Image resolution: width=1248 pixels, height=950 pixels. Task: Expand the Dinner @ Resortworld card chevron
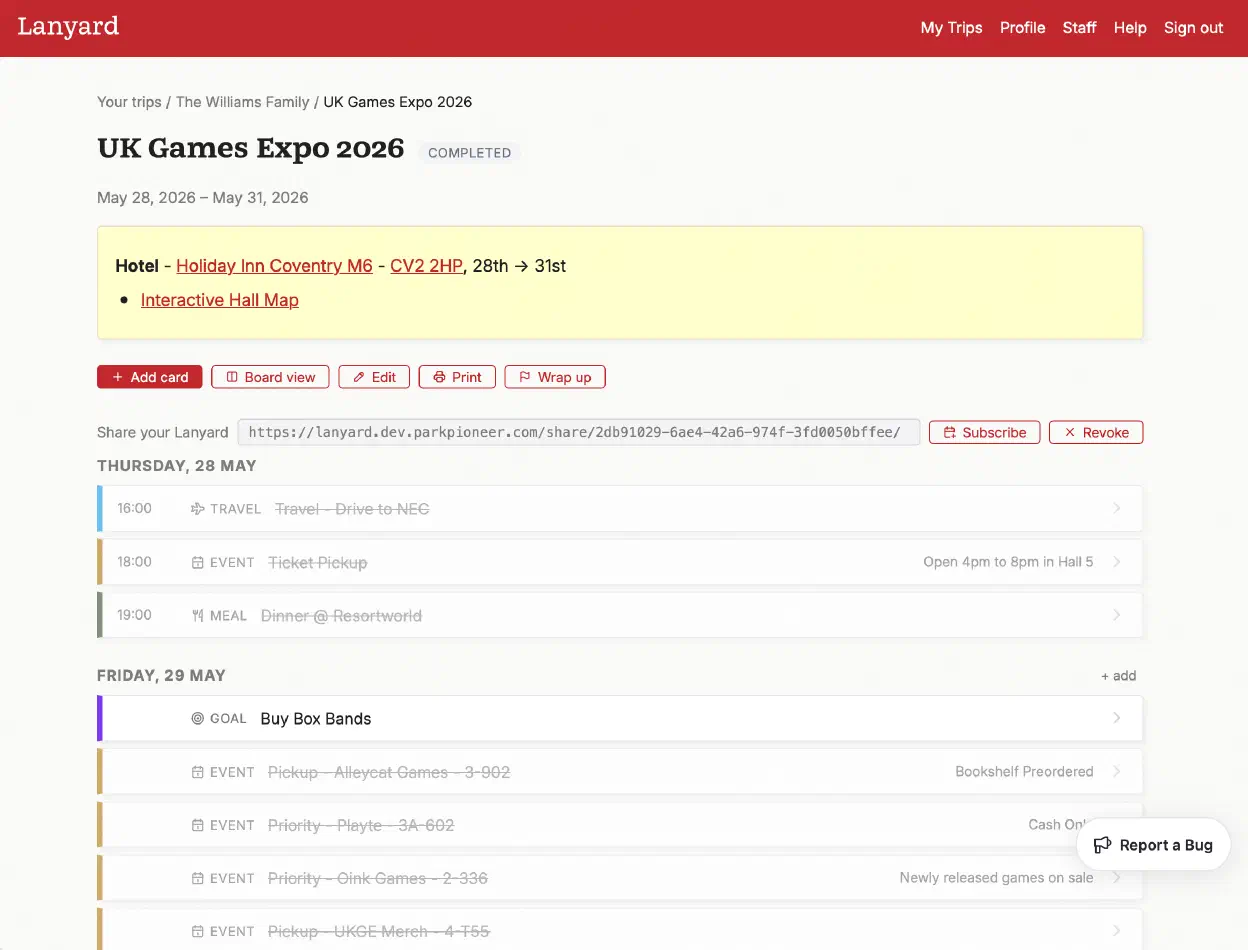click(x=1117, y=615)
